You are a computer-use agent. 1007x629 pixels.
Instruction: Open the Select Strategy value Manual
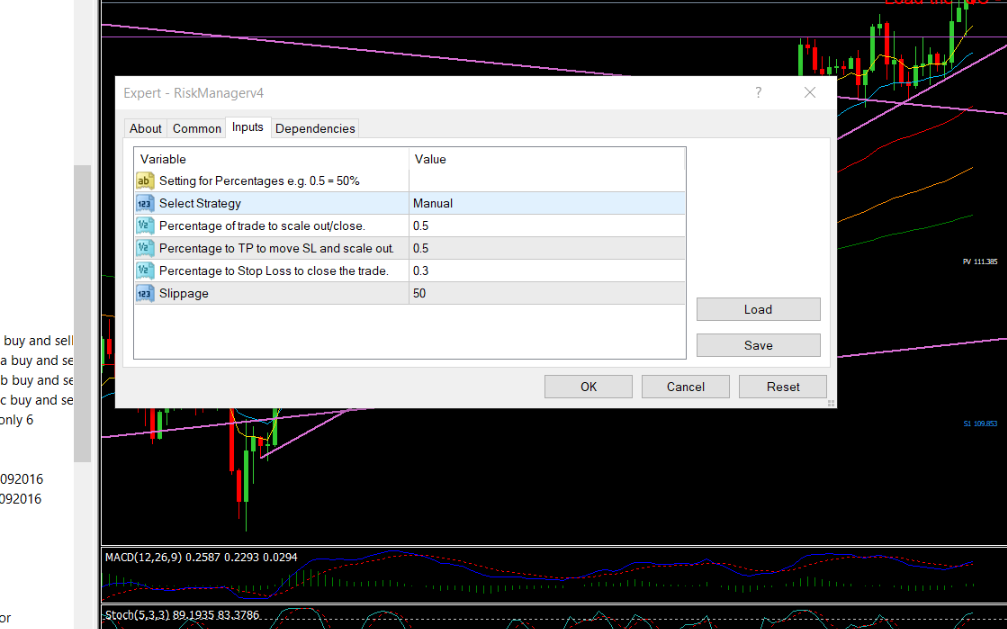coord(546,203)
